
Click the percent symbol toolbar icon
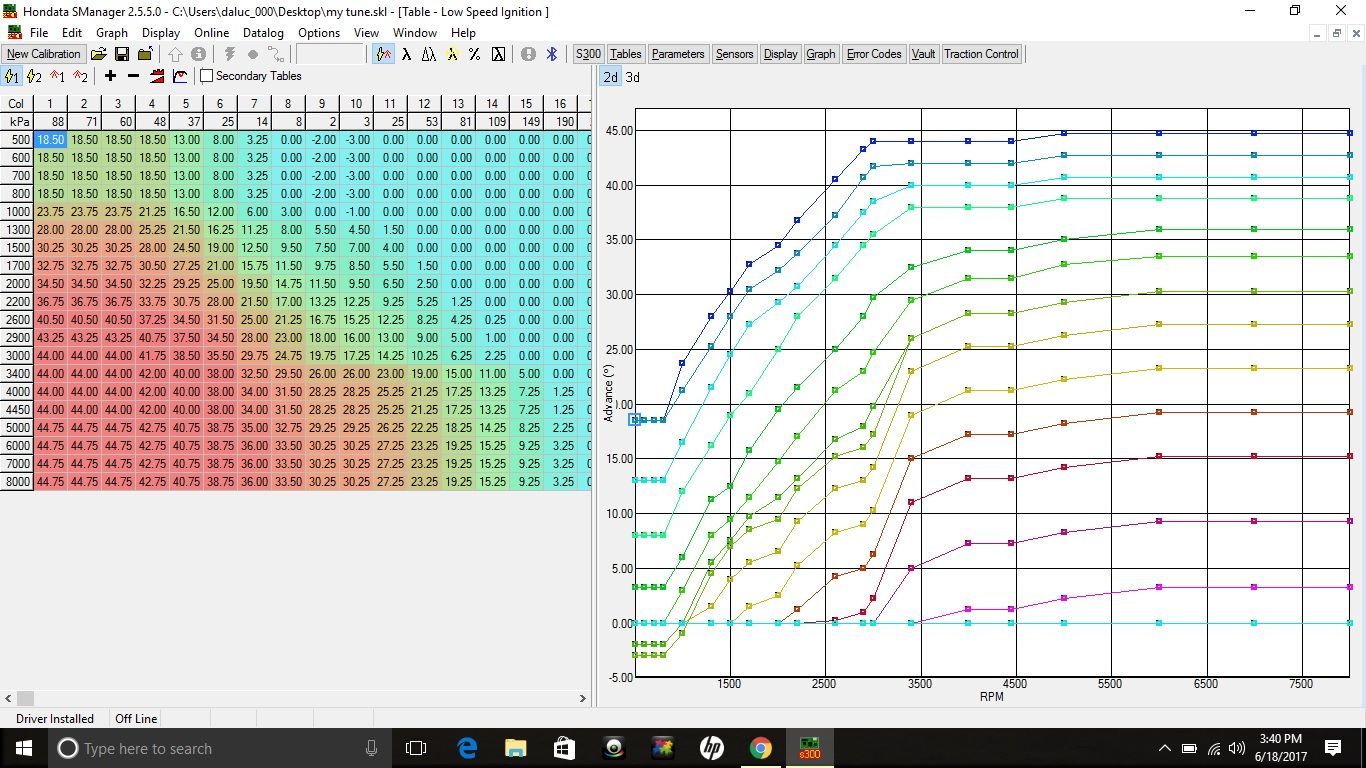point(474,54)
